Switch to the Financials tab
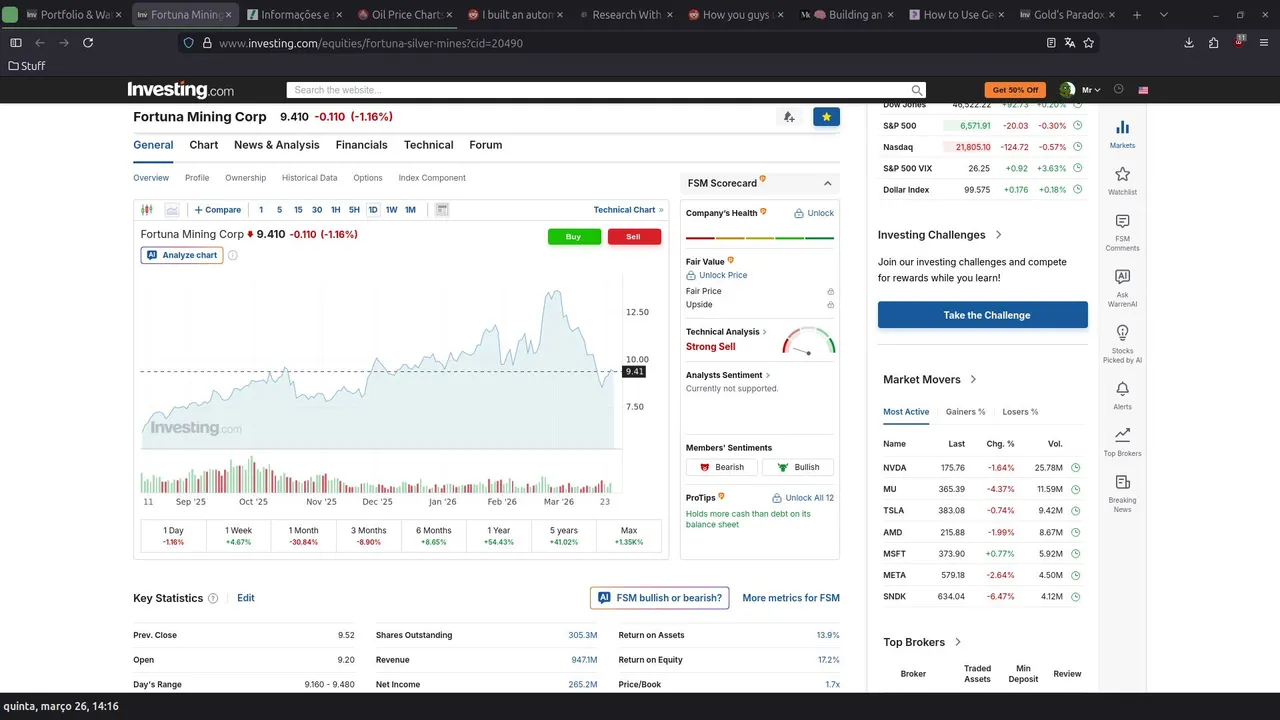The width and height of the screenshot is (1280, 720). click(362, 145)
